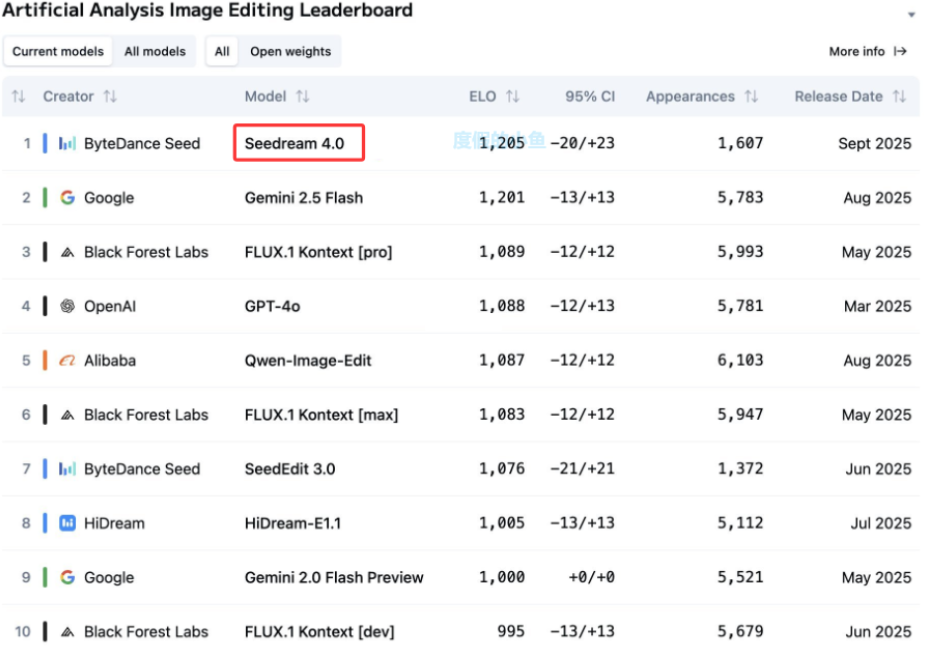Click ELO value 995
The image size is (932, 651).
(x=511, y=631)
